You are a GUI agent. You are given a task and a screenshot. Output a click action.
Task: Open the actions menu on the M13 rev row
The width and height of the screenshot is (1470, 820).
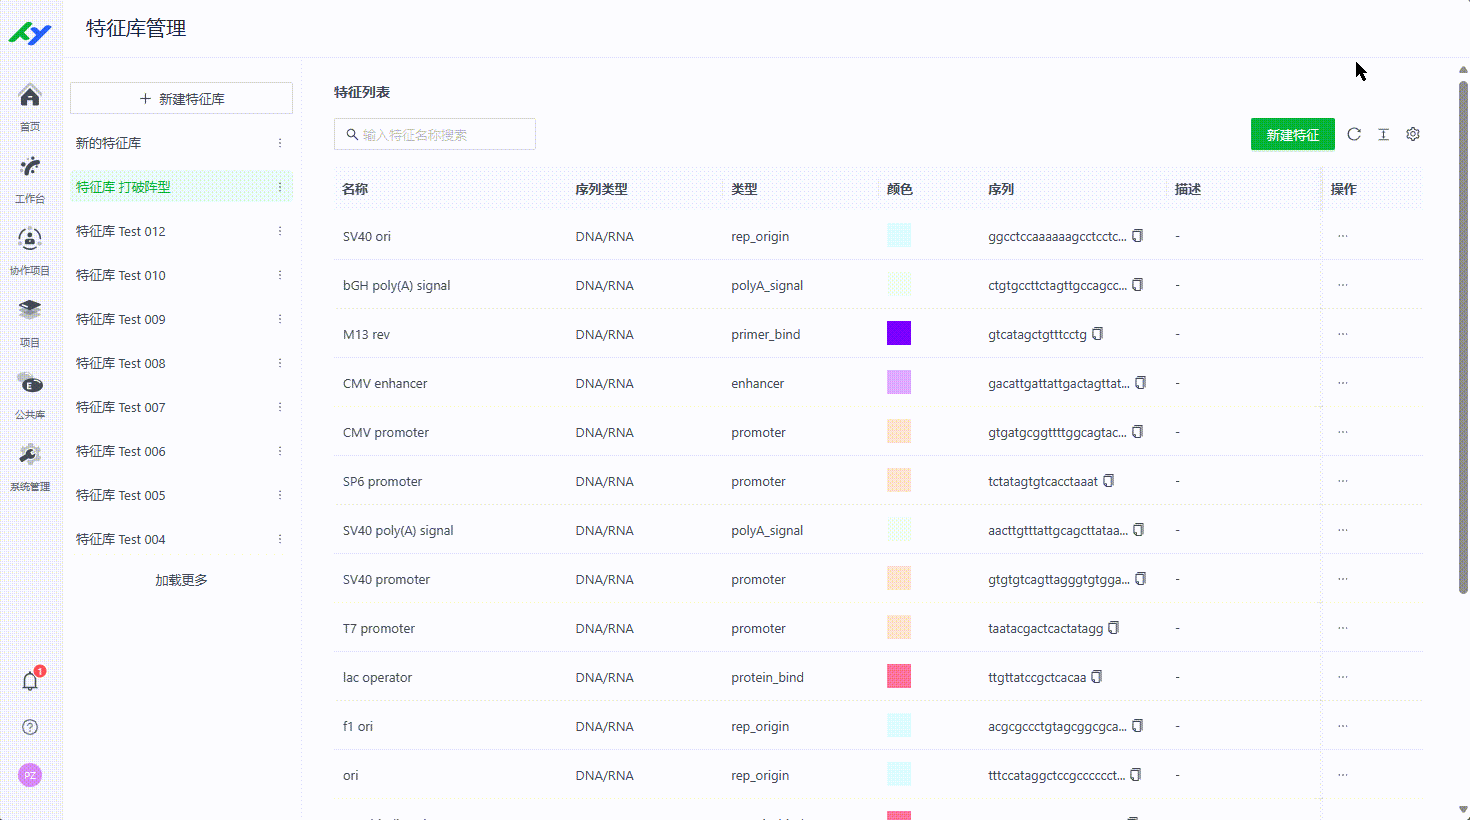tap(1342, 334)
